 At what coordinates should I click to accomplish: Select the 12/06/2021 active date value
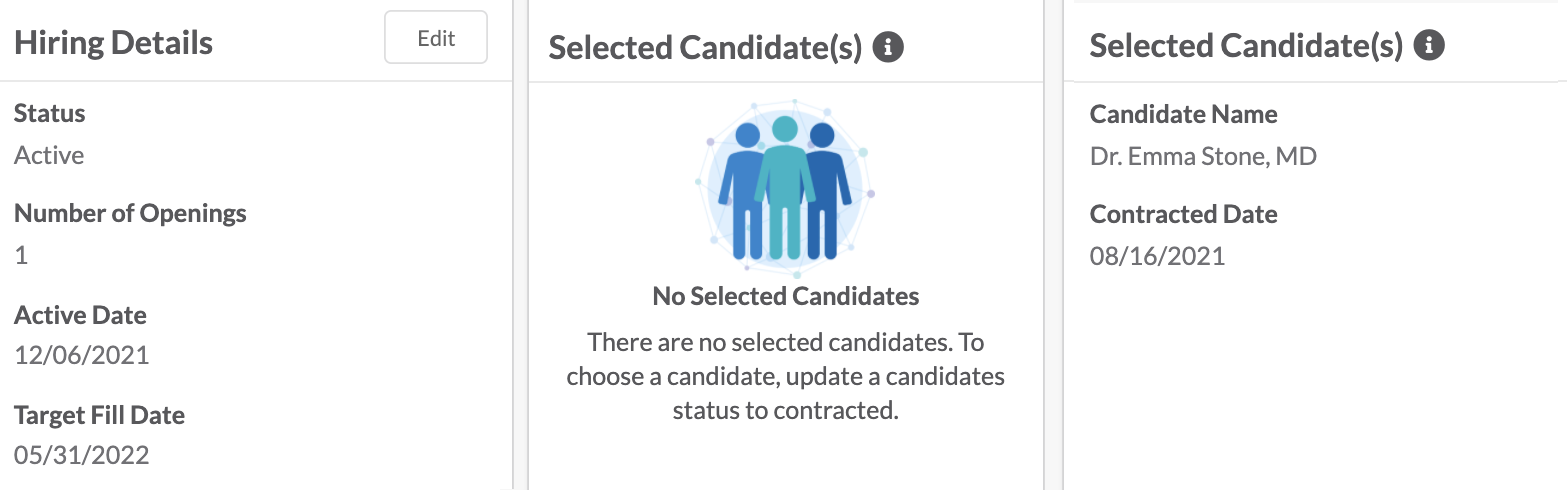(x=81, y=355)
